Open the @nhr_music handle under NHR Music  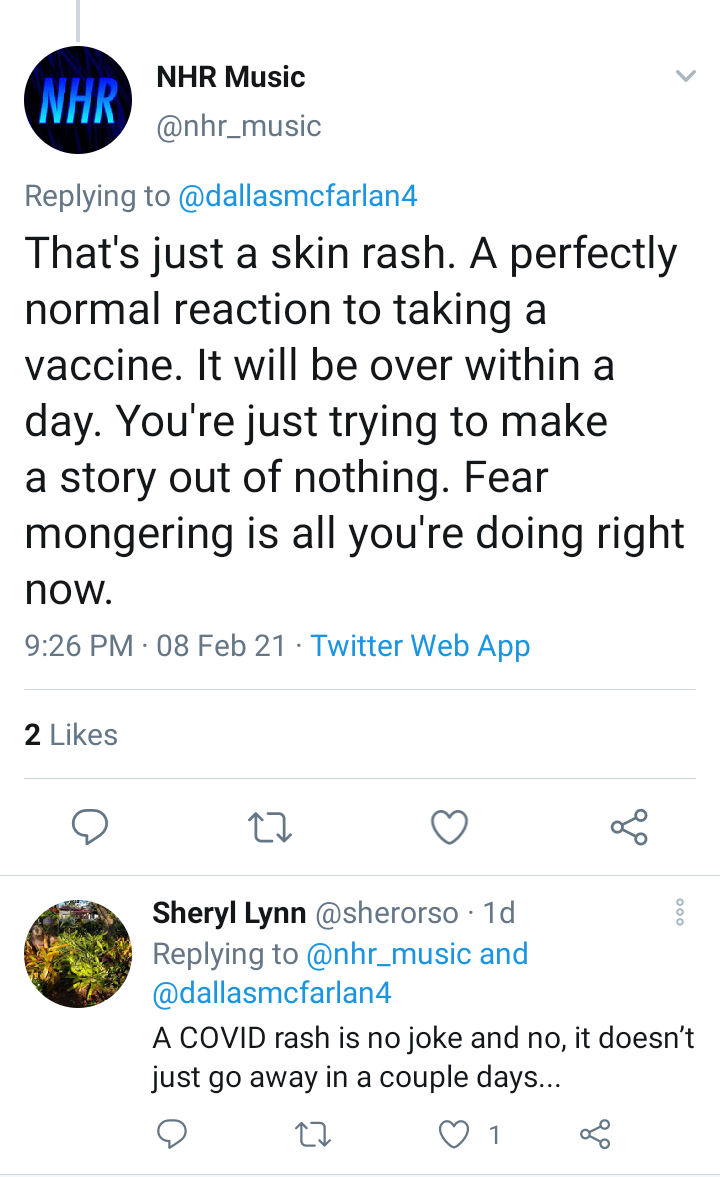pyautogui.click(x=239, y=126)
